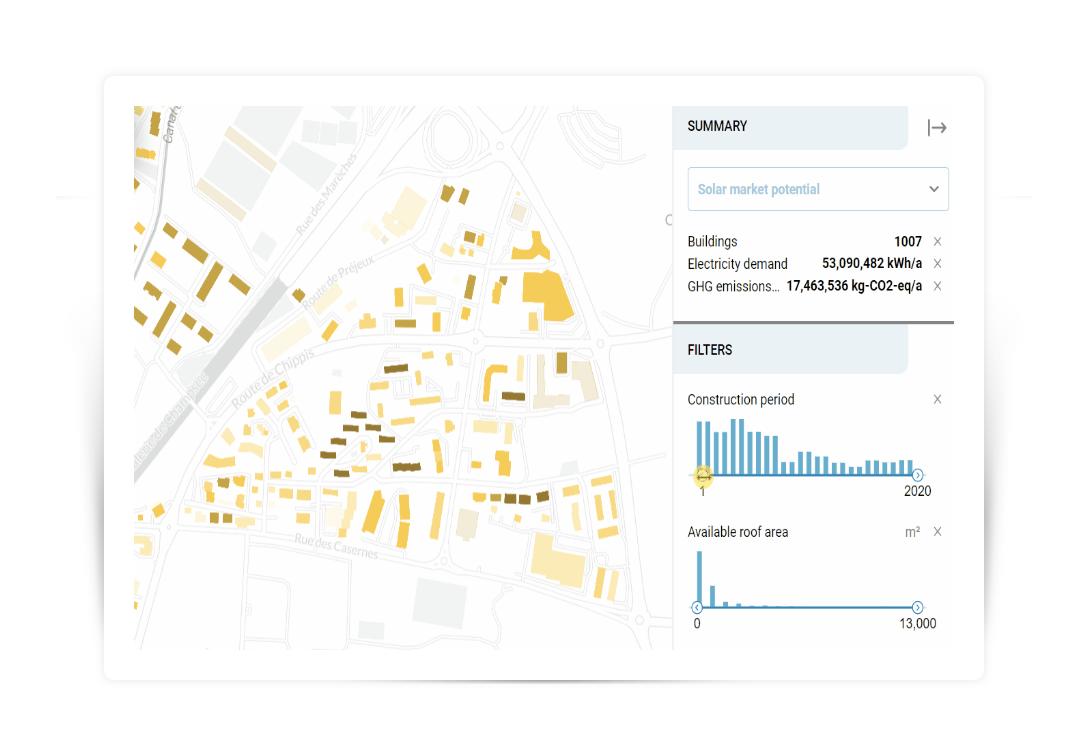Click the m² unit label for roof area
This screenshot has width=1070, height=736.
tap(912, 532)
